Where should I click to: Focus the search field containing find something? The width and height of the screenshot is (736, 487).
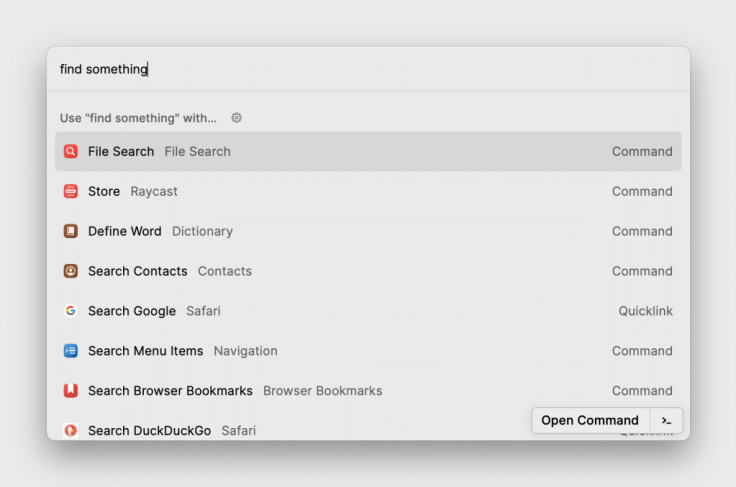pos(368,69)
